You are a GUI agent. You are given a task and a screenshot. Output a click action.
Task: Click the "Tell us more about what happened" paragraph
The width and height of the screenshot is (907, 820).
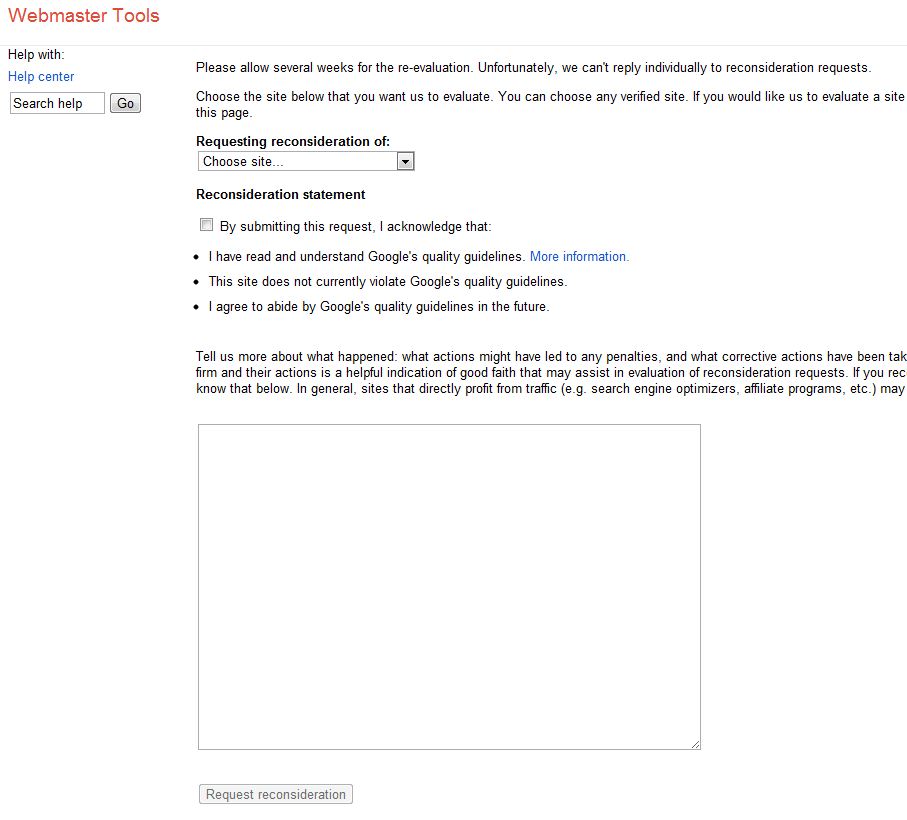pyautogui.click(x=550, y=372)
